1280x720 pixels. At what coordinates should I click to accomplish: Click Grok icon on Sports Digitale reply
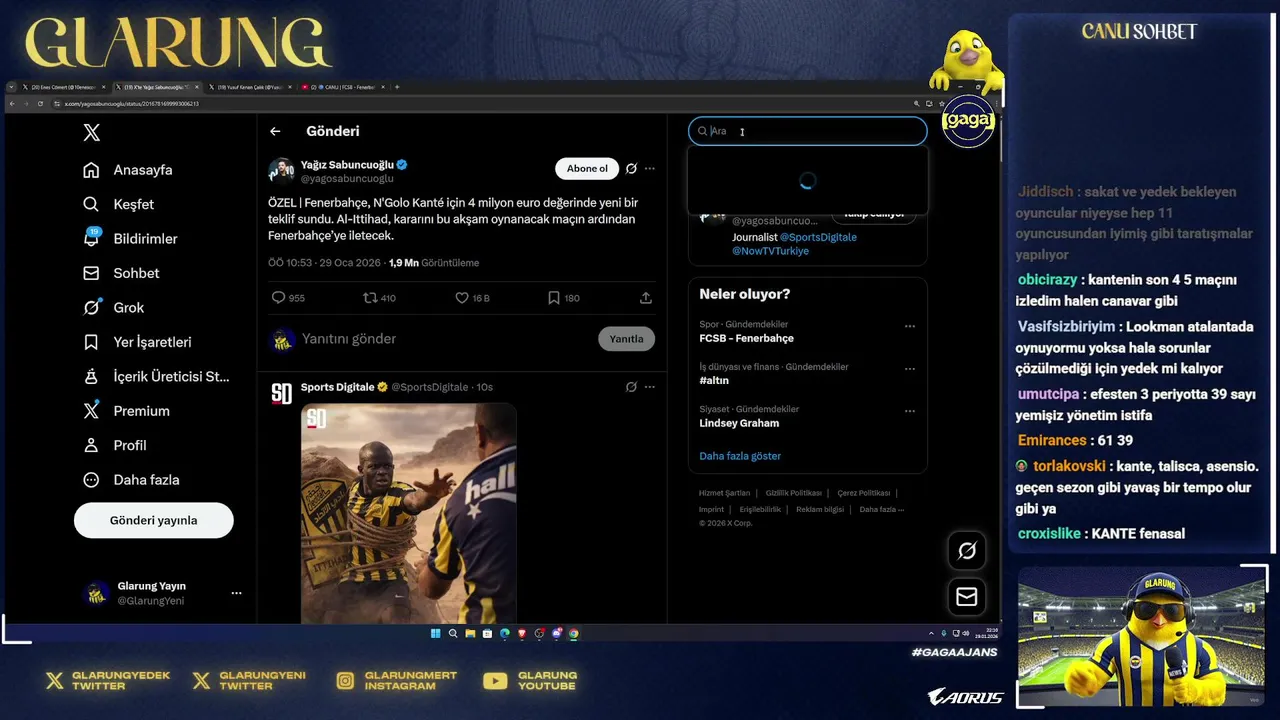click(631, 387)
